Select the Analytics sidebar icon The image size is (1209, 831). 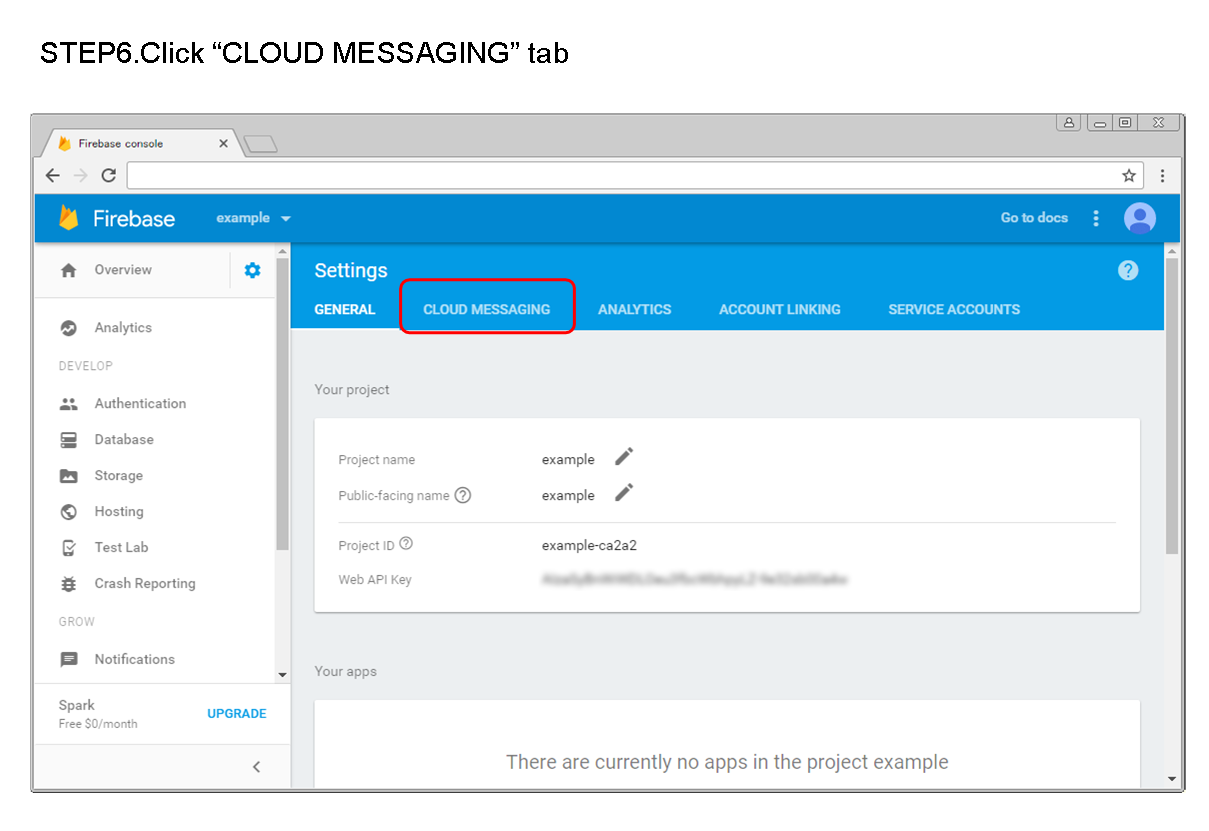pos(67,327)
